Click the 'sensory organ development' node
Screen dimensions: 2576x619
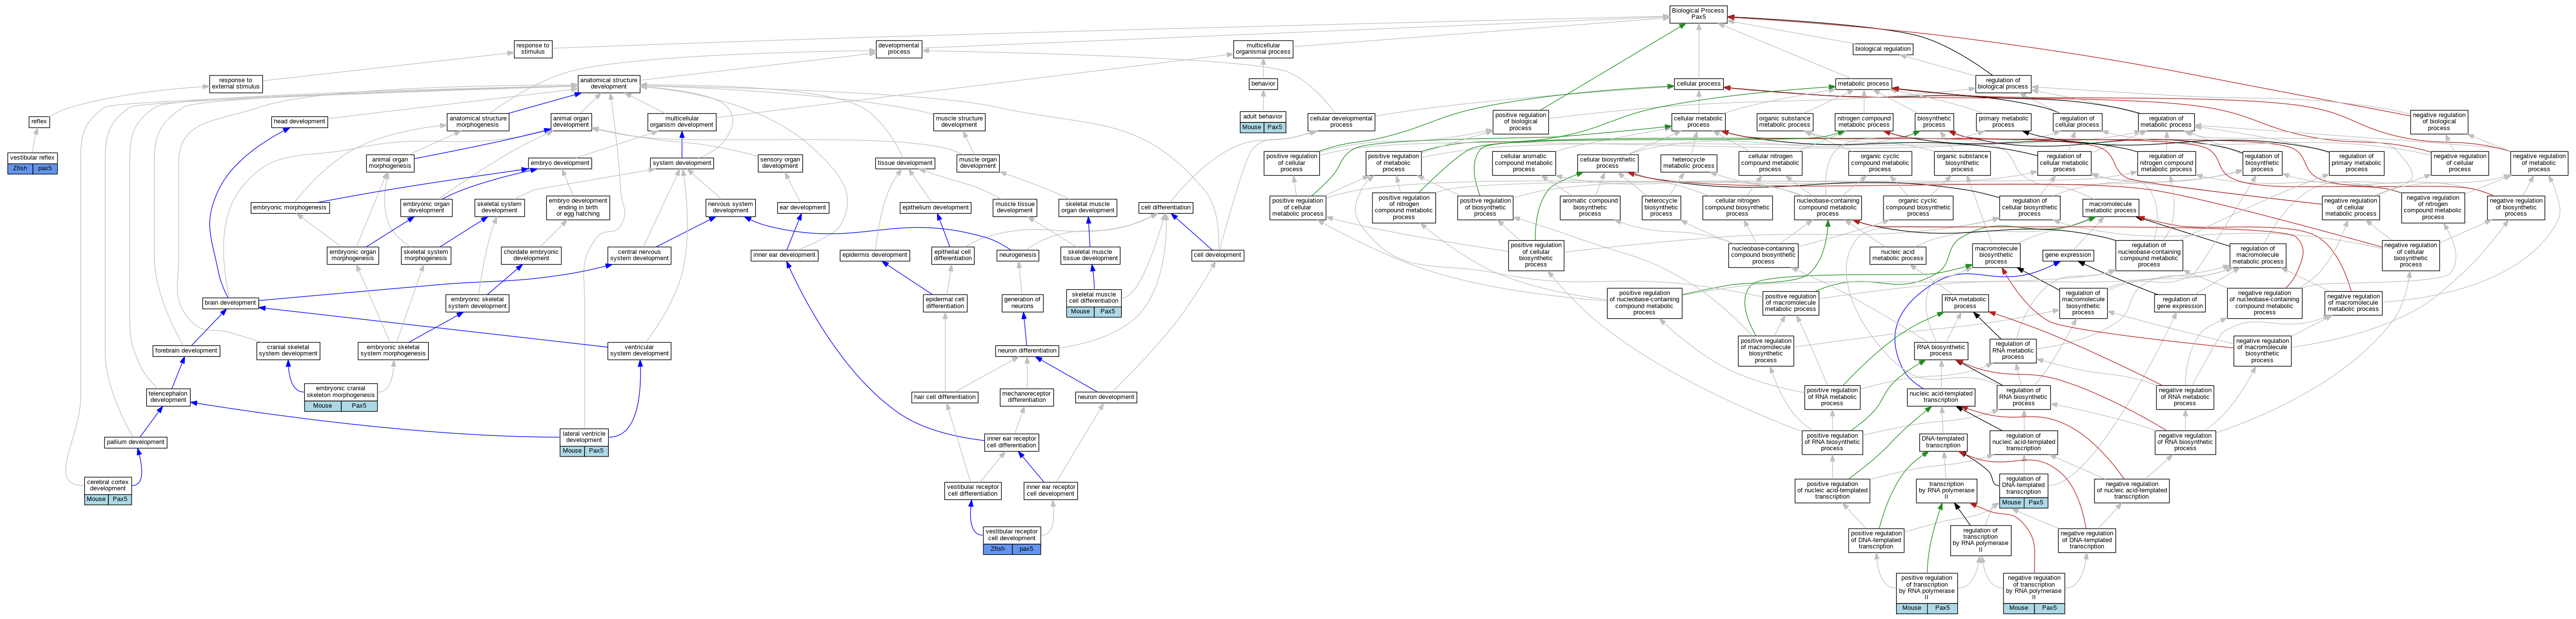[x=780, y=162]
